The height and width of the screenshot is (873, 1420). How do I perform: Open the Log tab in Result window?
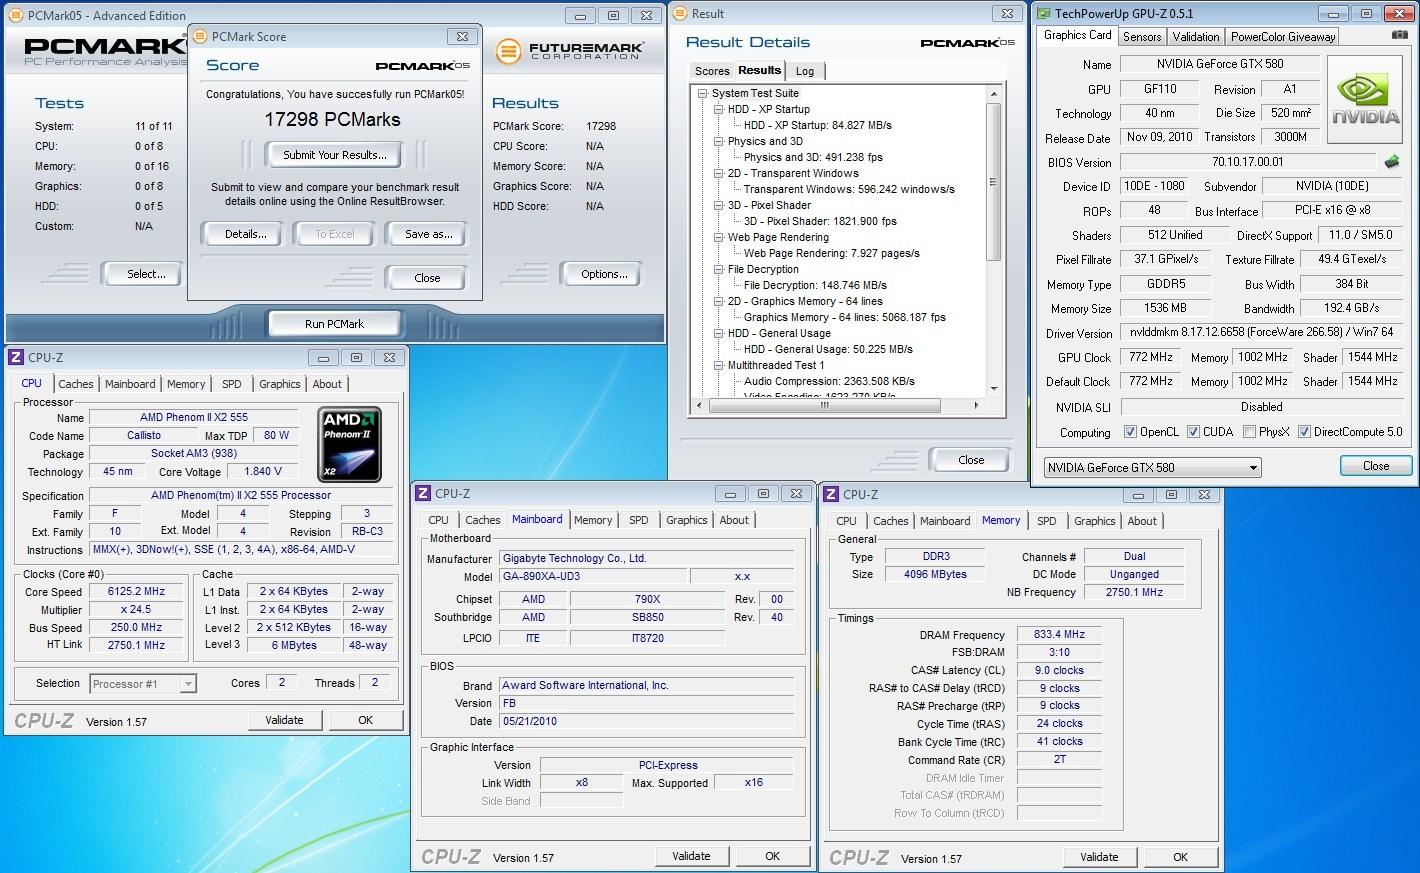pos(805,71)
